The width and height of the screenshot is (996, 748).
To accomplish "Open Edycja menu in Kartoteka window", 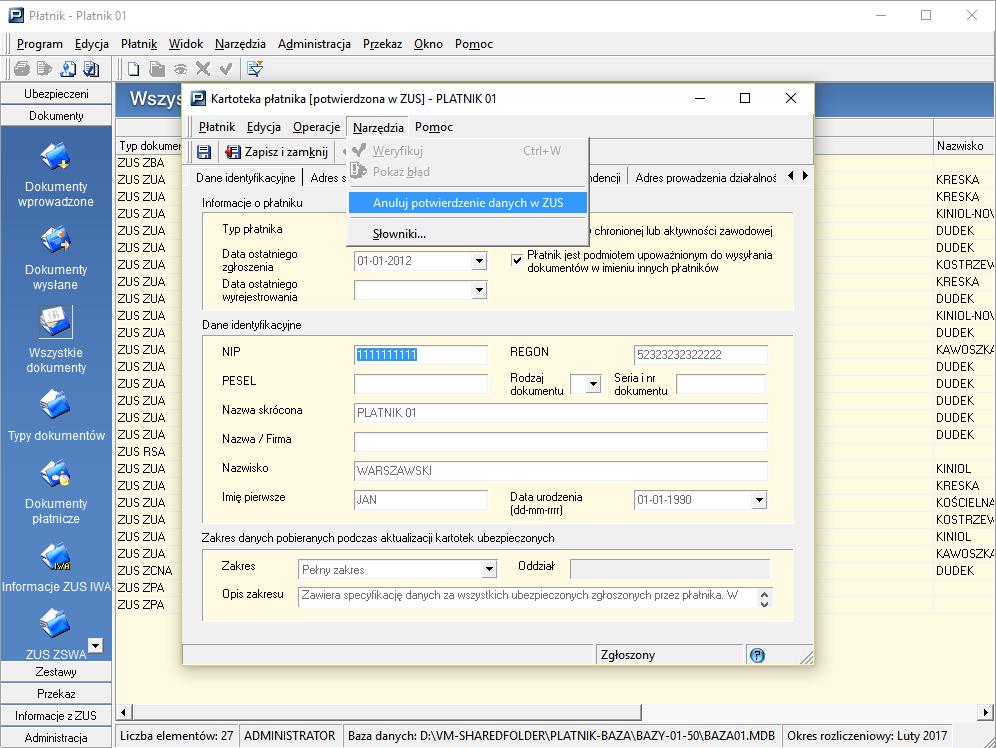I will [x=264, y=127].
